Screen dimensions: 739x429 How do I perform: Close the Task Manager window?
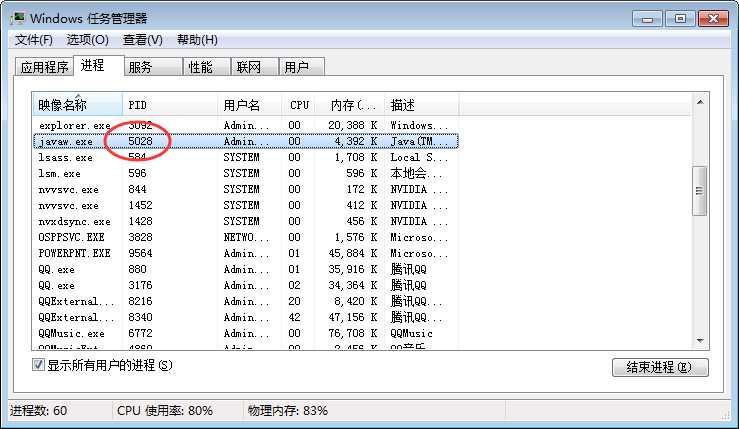pos(714,19)
